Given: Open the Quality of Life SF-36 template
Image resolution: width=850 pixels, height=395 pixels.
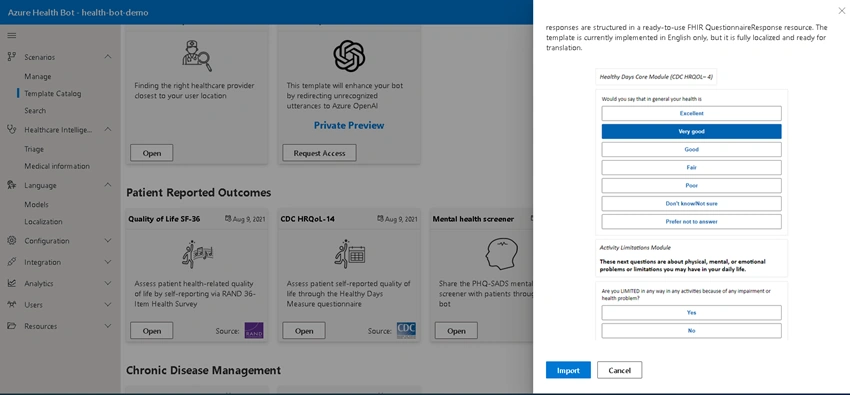Looking at the screenshot, I should 152,331.
